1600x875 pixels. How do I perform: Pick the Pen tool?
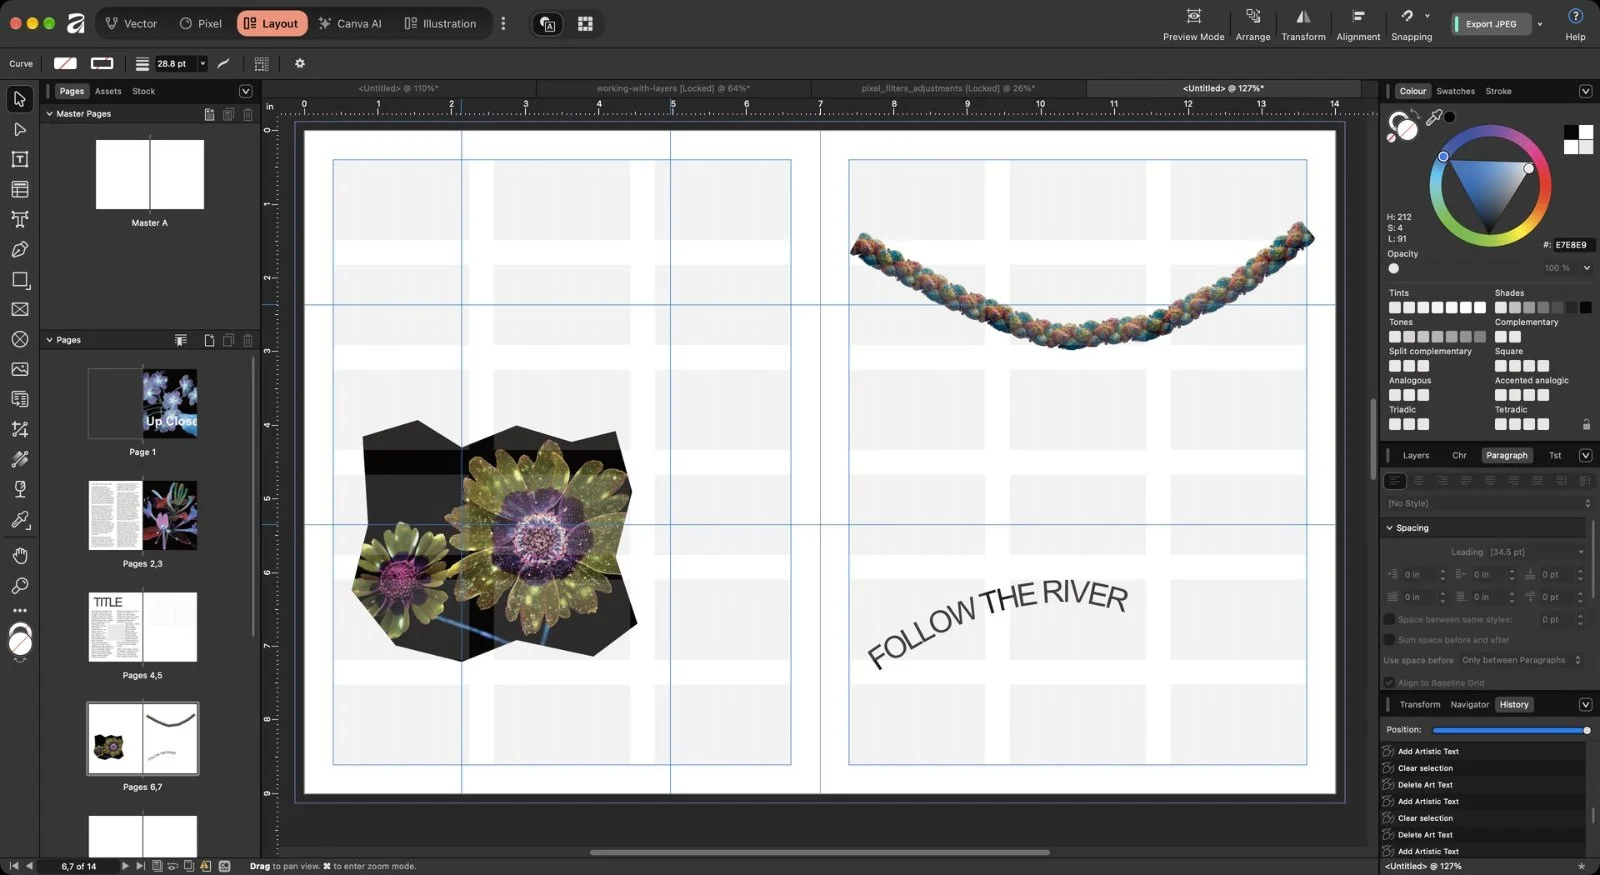(x=19, y=249)
